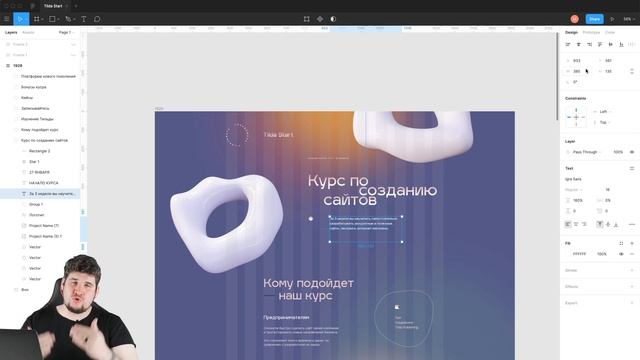Open fill style library icon

point(621,243)
